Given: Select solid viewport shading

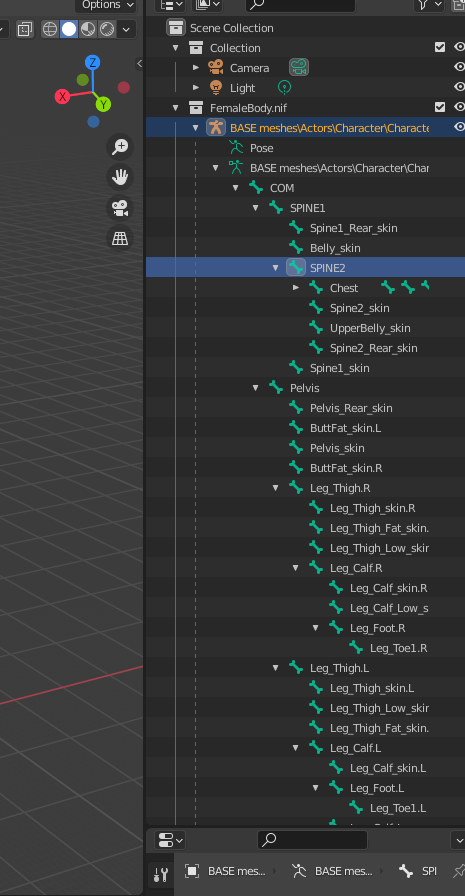Looking at the screenshot, I should 69,29.
